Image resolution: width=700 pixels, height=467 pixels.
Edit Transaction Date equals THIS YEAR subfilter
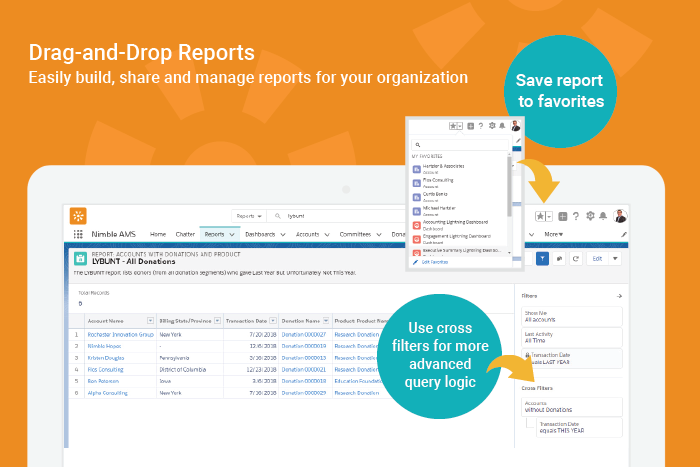[579, 428]
